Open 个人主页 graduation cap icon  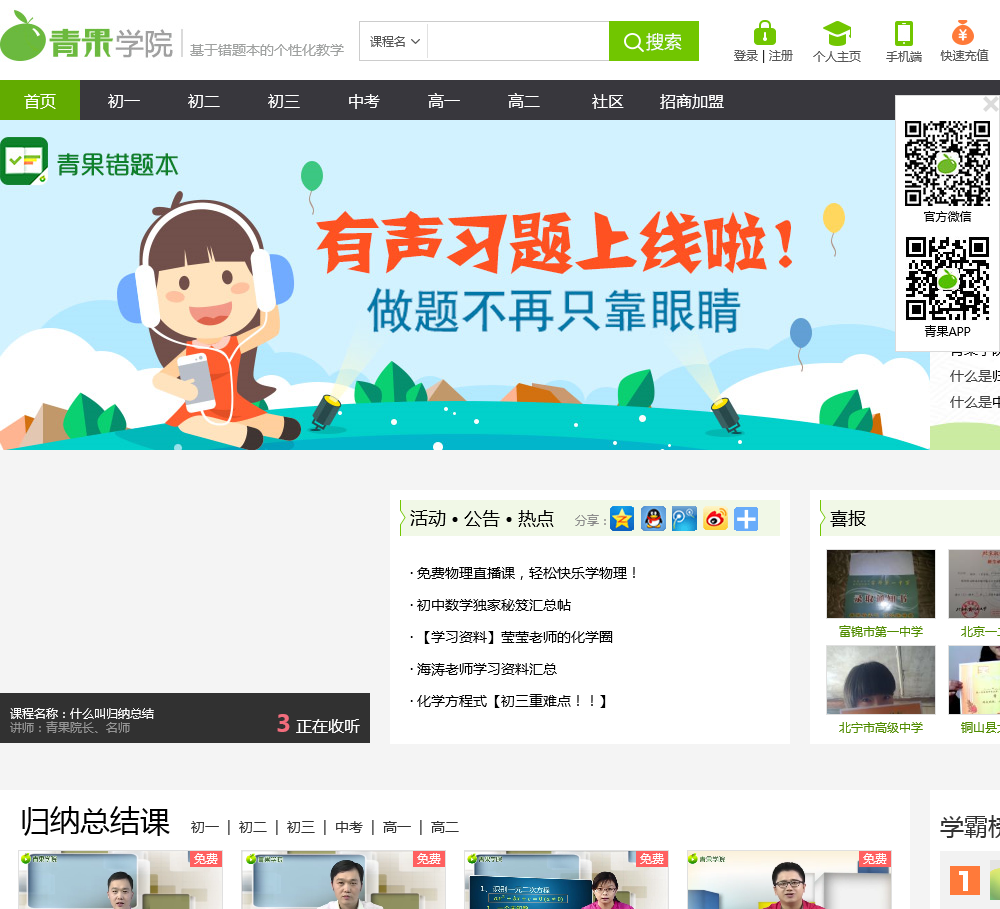click(837, 33)
